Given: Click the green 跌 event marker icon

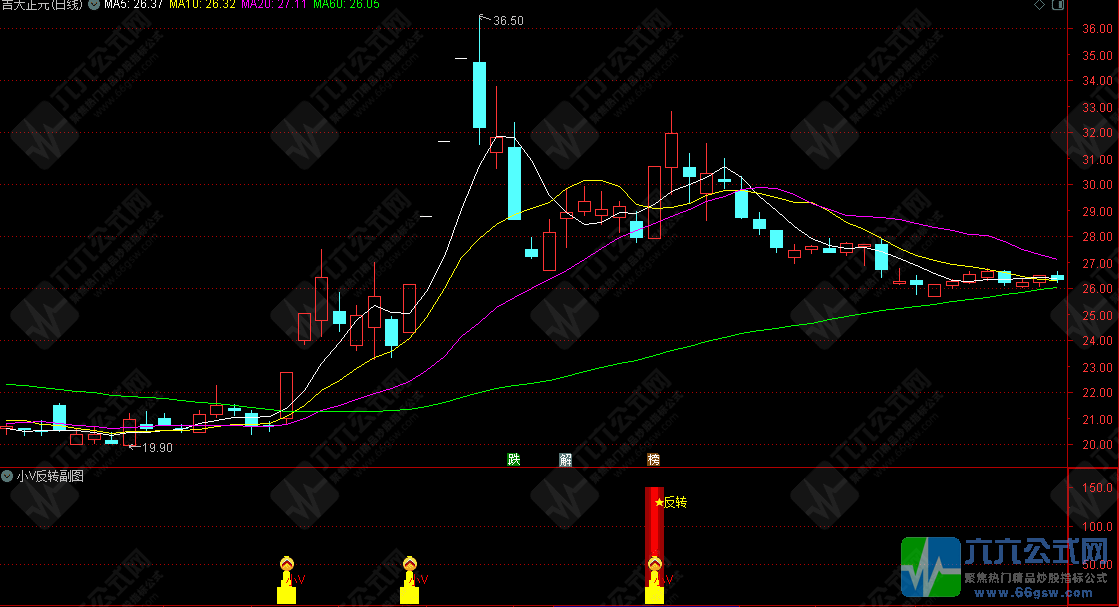Looking at the screenshot, I should pos(513,460).
